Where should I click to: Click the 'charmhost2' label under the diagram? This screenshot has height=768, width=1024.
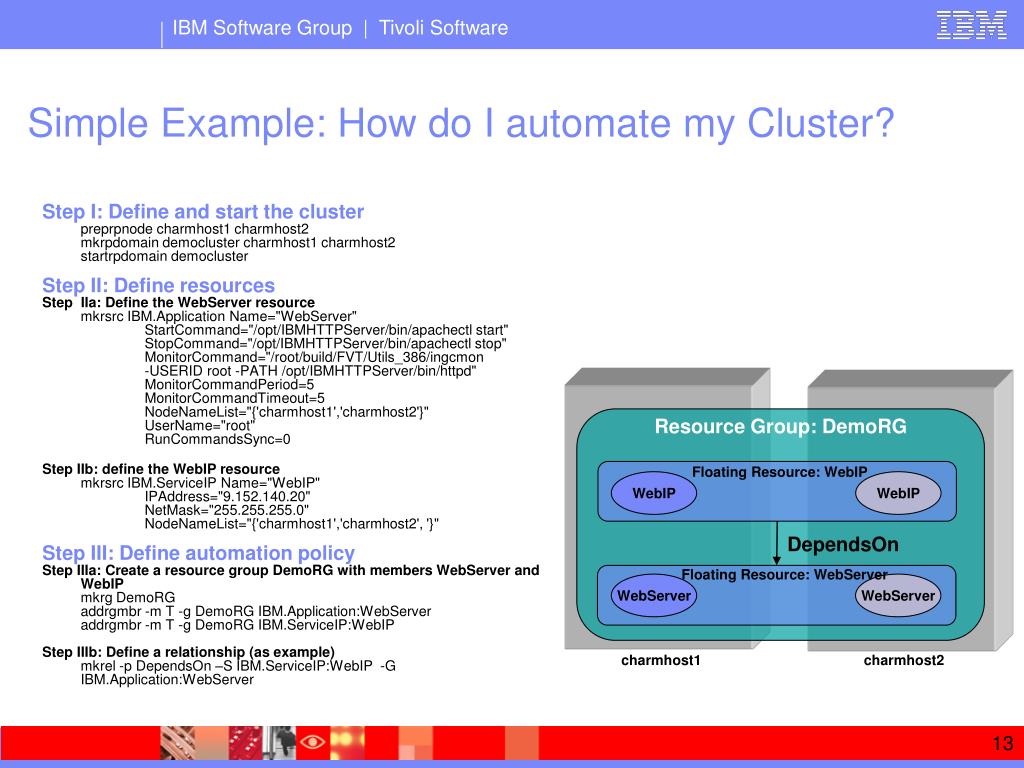click(x=904, y=660)
